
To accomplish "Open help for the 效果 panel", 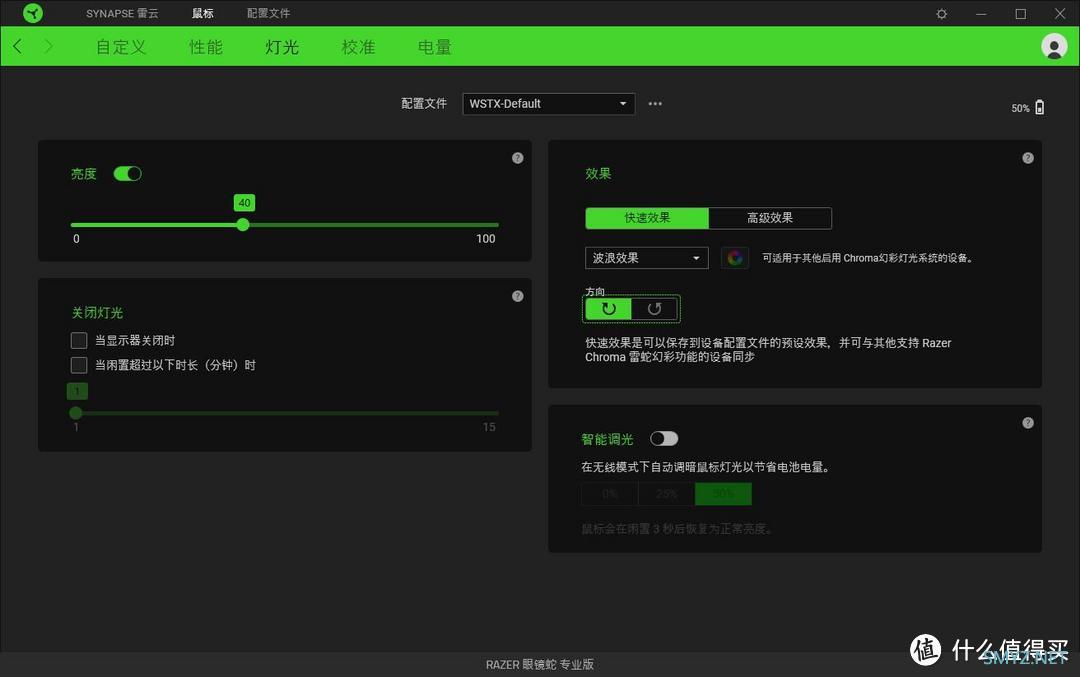I will pyautogui.click(x=1028, y=158).
